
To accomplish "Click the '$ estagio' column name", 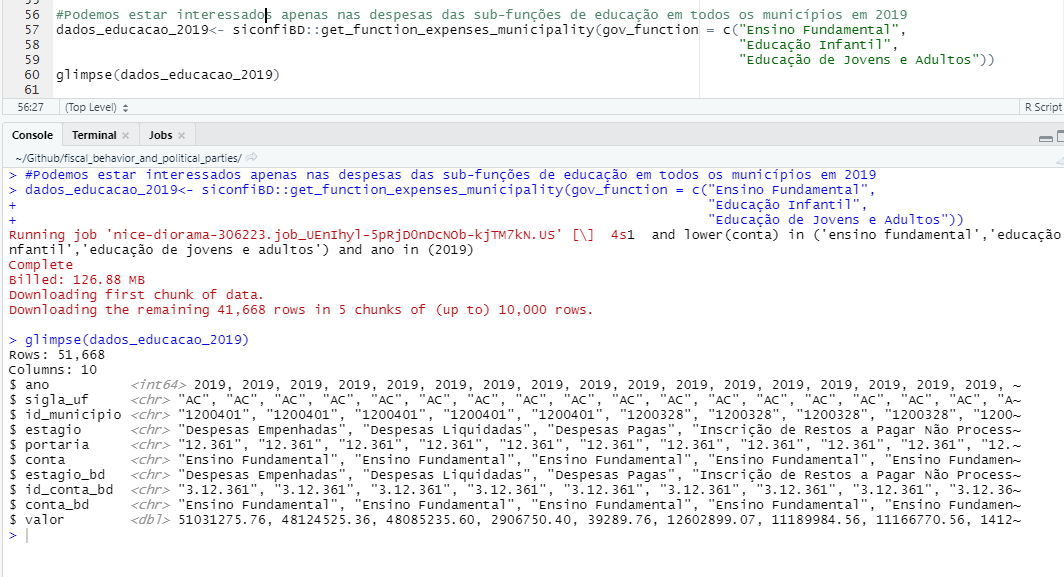I will [45, 430].
